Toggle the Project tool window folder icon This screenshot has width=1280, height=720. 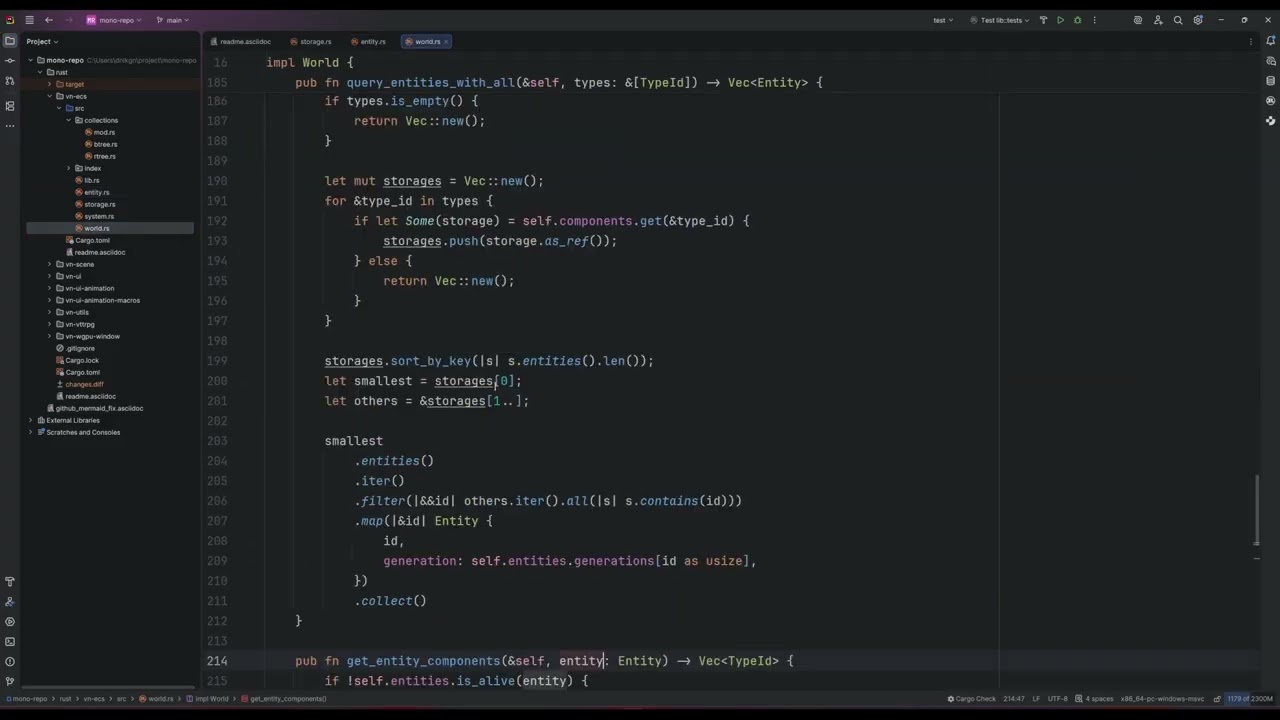(10, 41)
